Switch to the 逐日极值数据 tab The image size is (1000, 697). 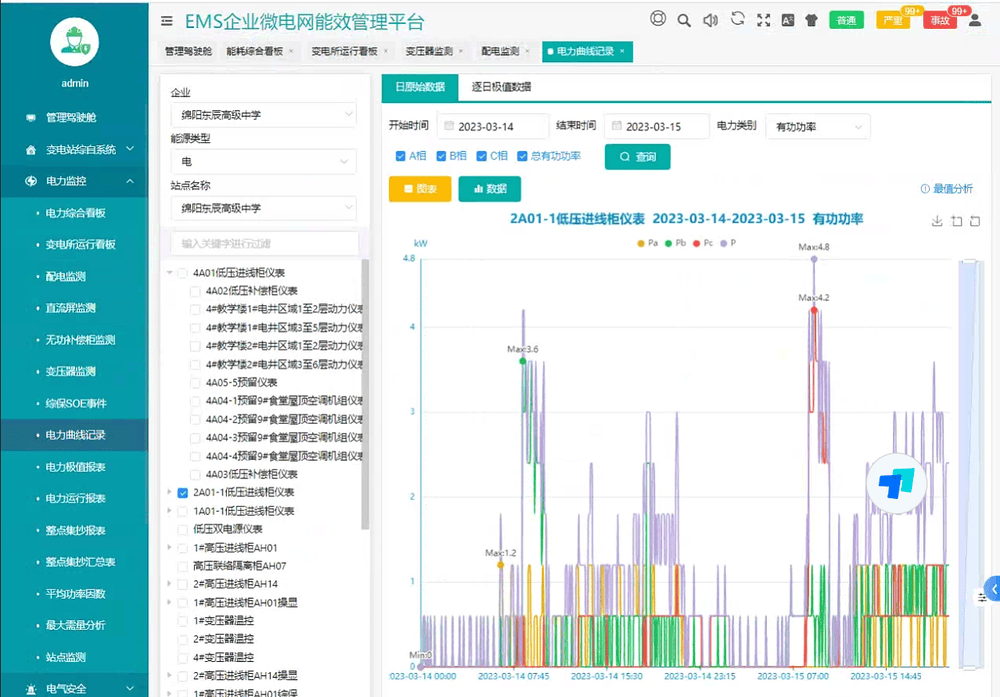point(501,87)
